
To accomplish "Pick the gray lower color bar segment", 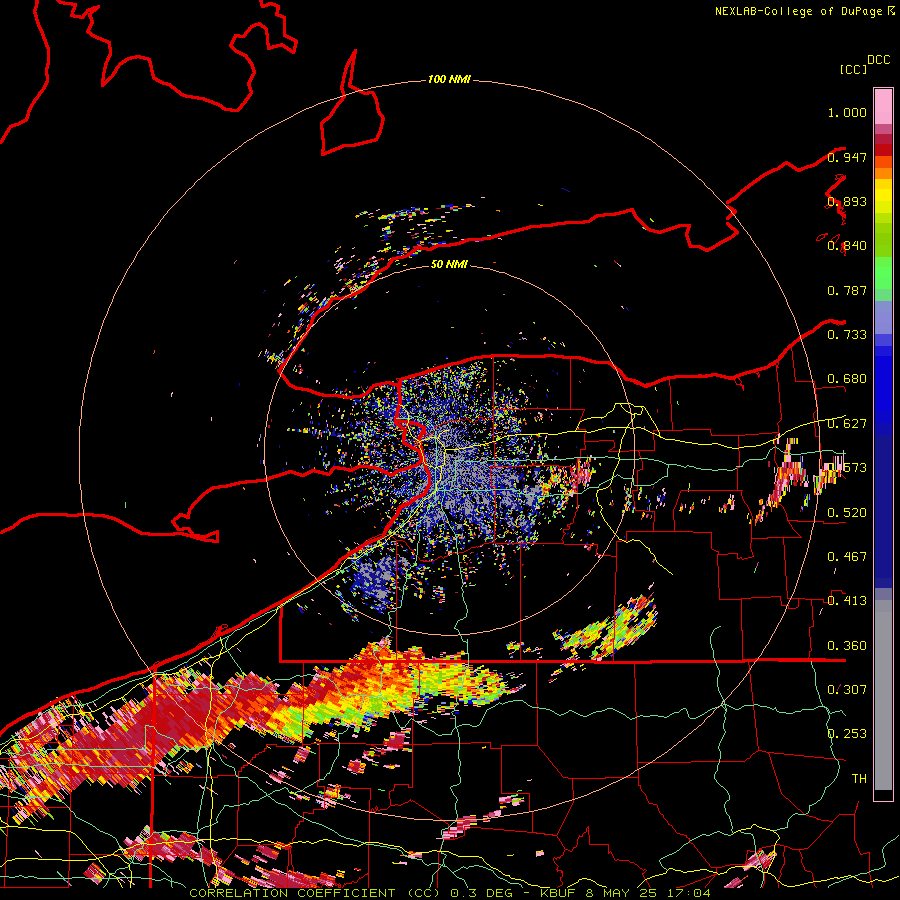I will click(883, 695).
